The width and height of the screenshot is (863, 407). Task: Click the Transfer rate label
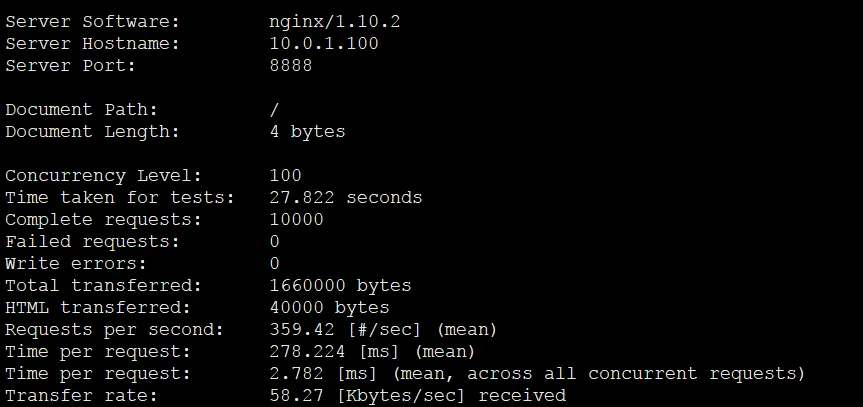(x=81, y=396)
